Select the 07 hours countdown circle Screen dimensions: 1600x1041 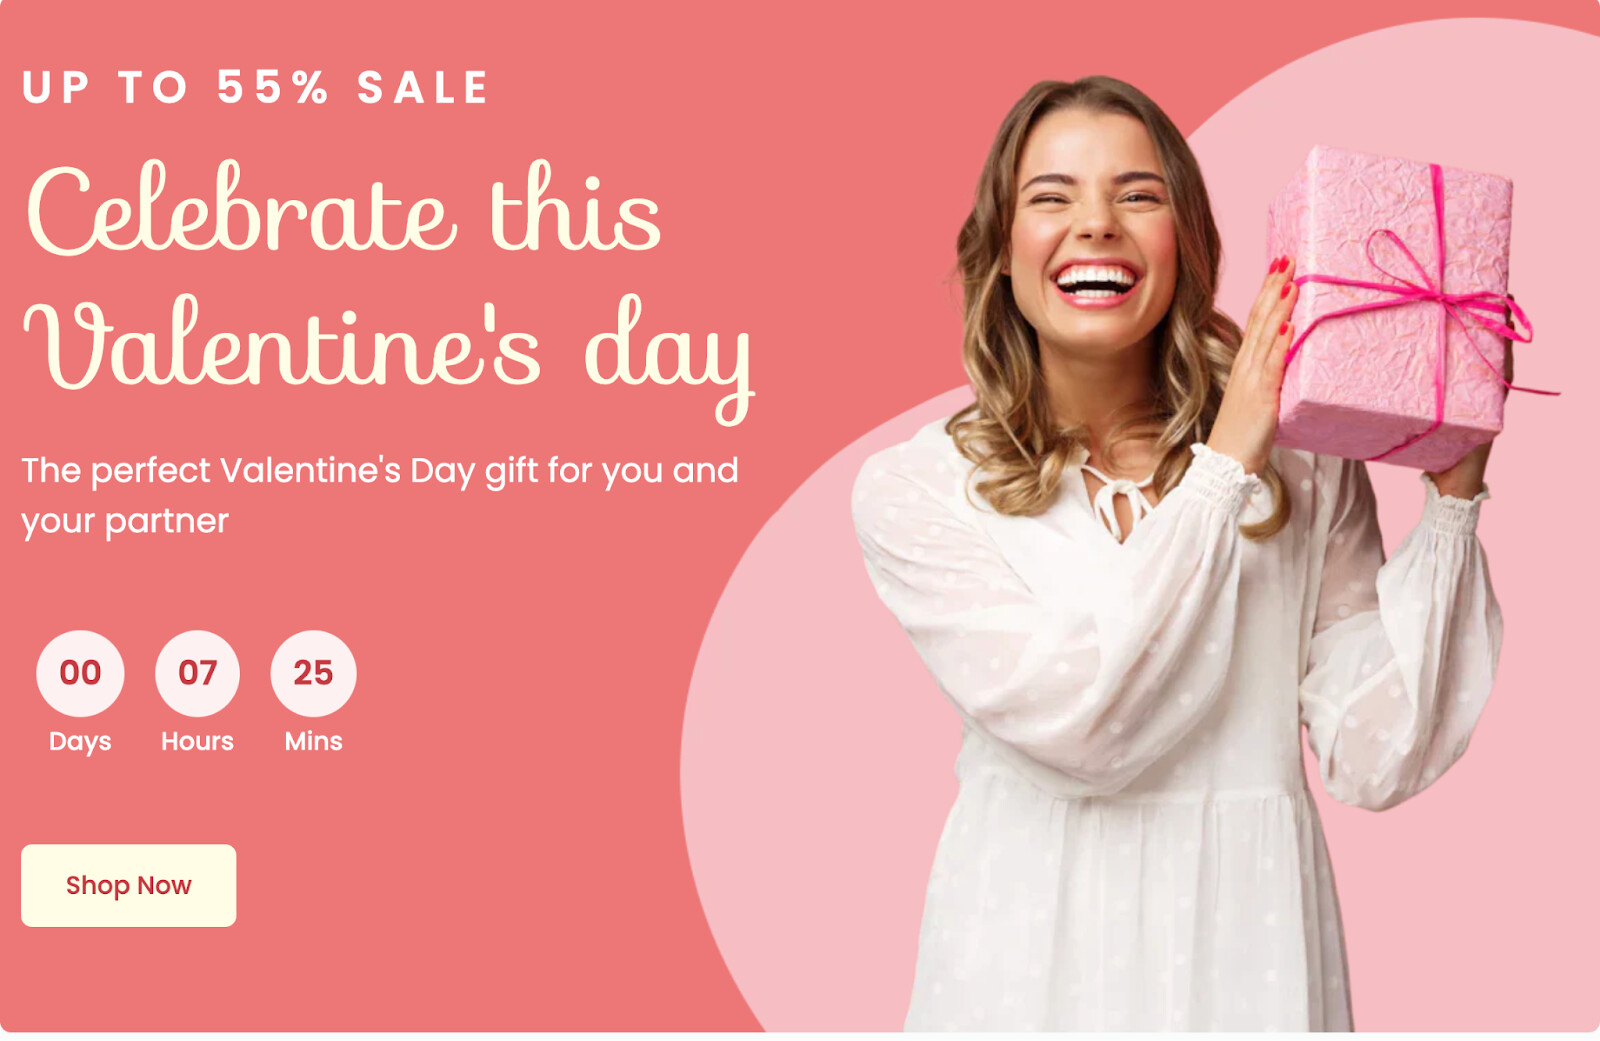click(197, 673)
